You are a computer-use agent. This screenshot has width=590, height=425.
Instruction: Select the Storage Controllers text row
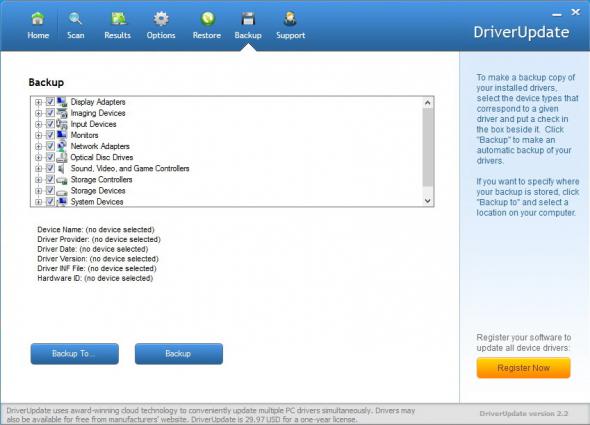[x=101, y=180]
